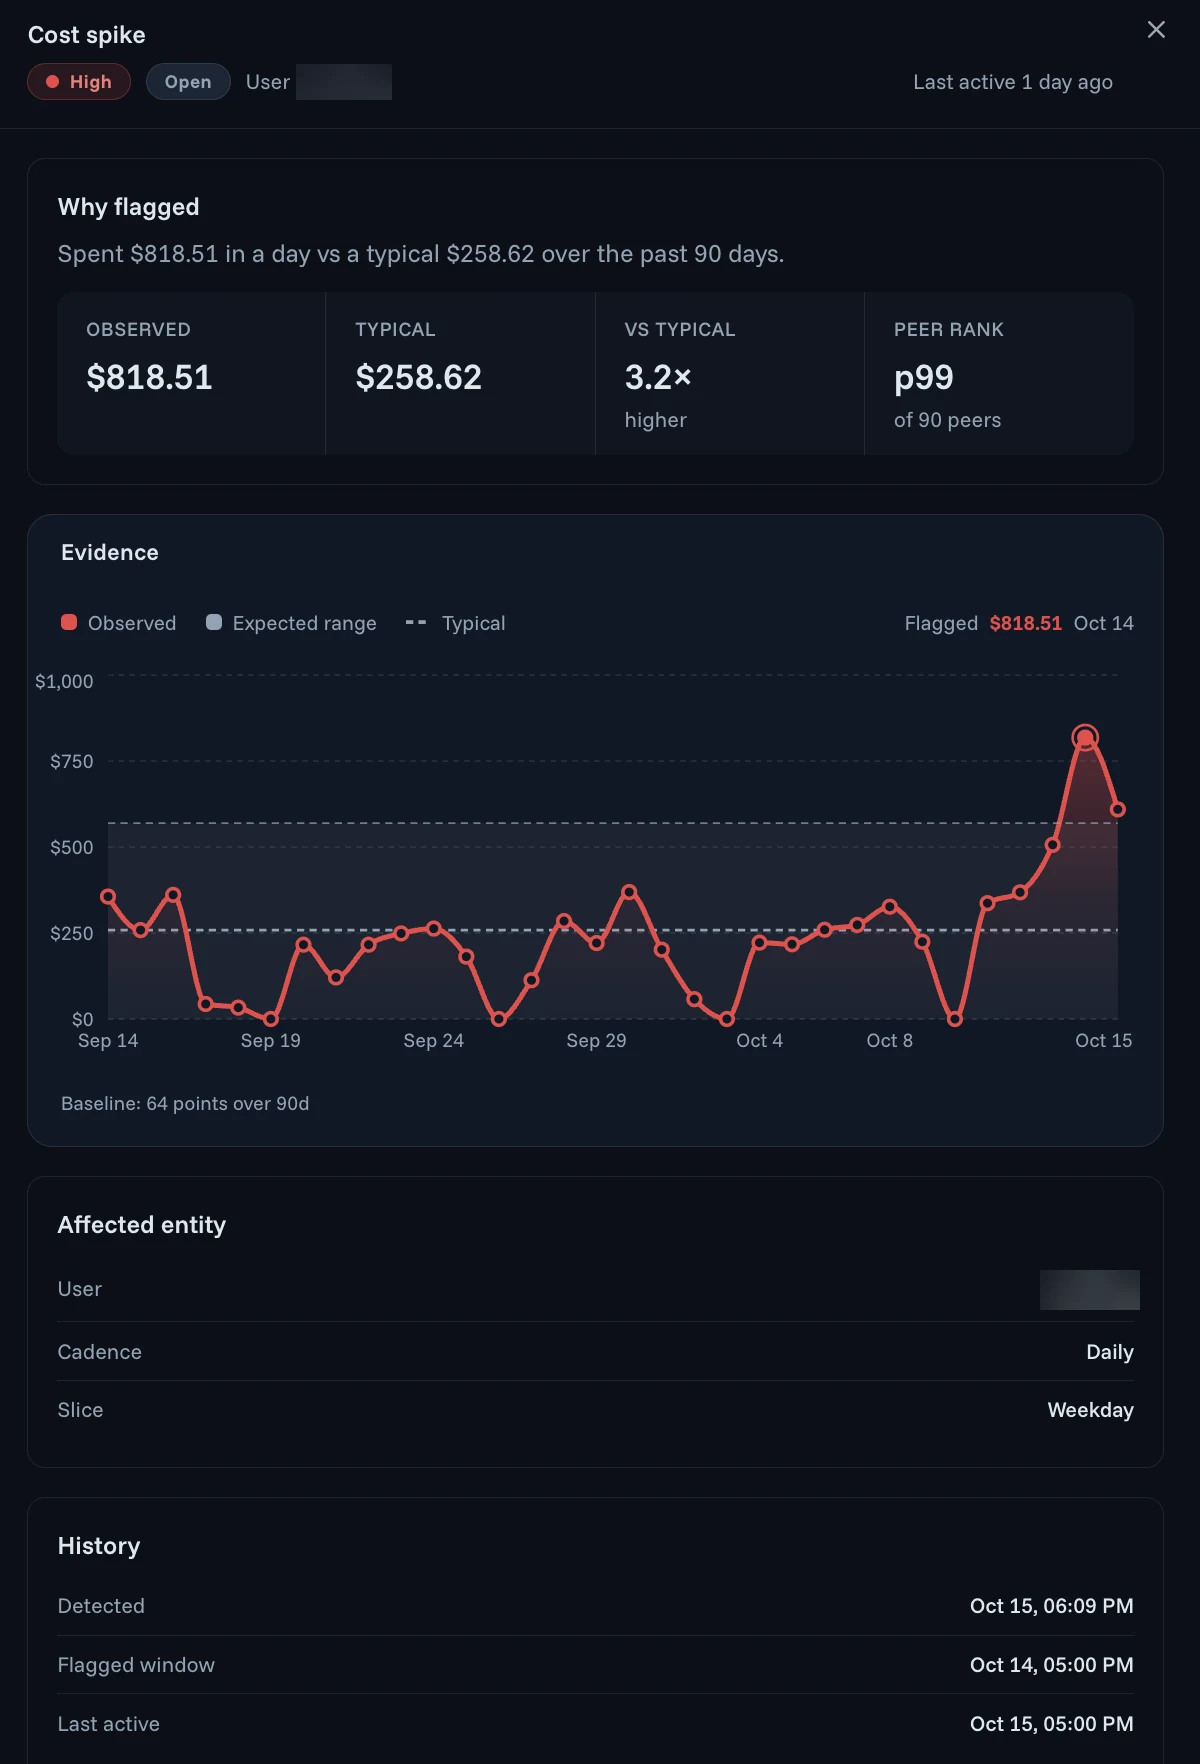
Task: Click the Affected entity heading
Action: pos(142,1225)
